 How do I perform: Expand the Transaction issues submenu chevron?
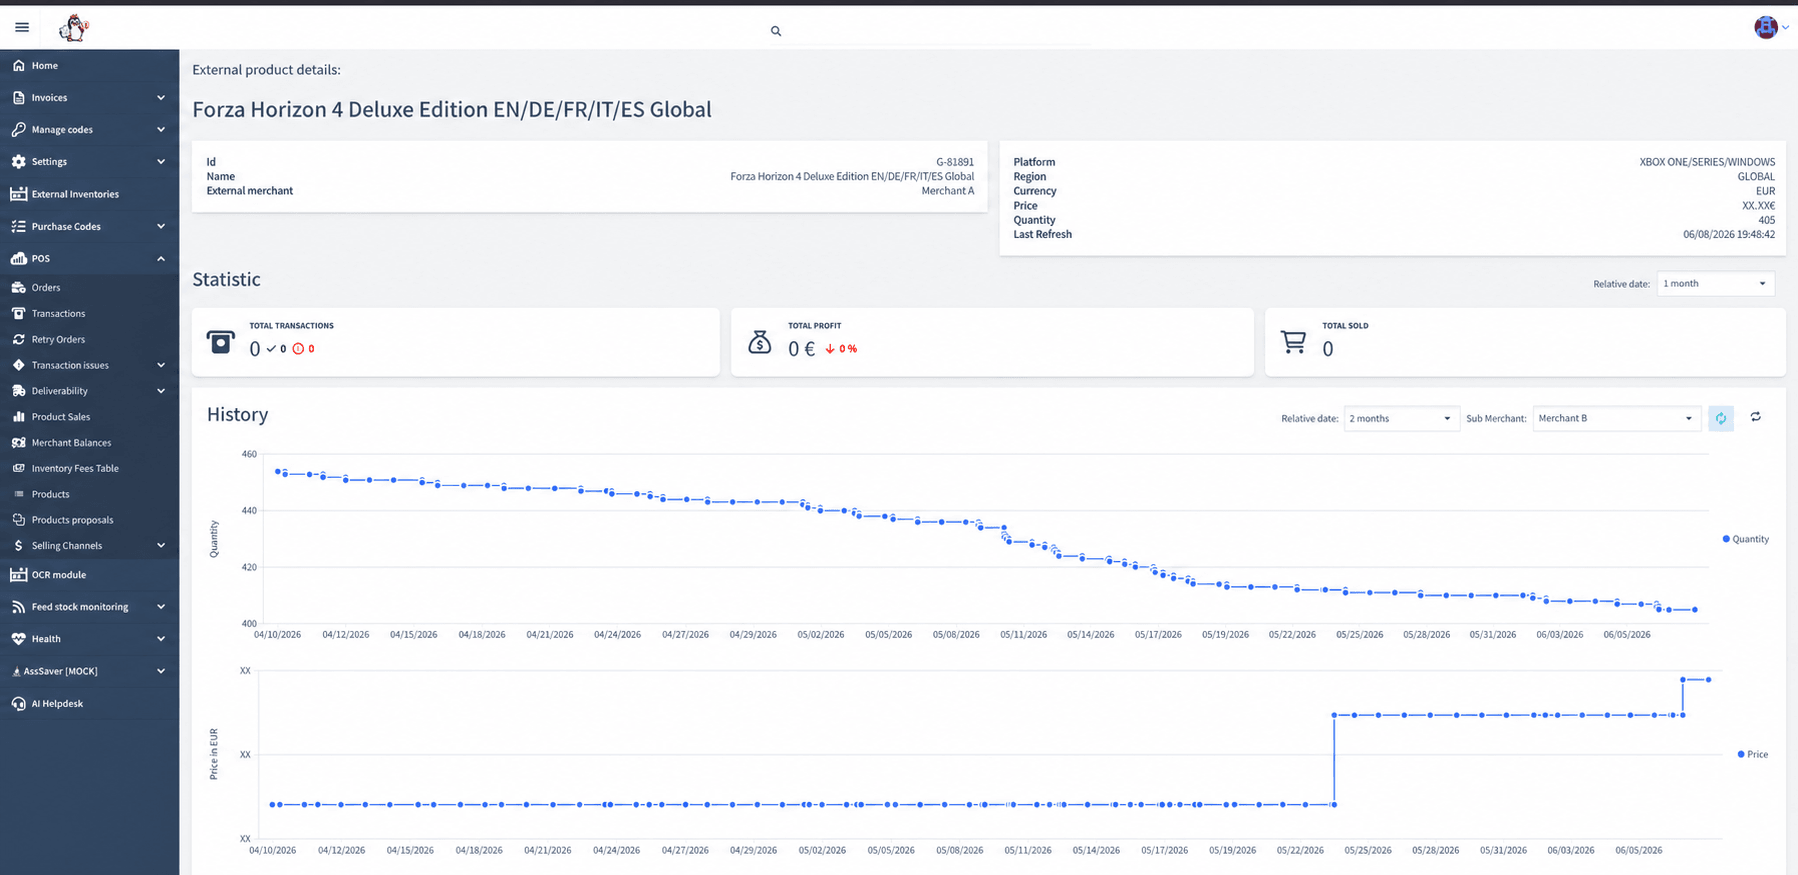(x=161, y=365)
